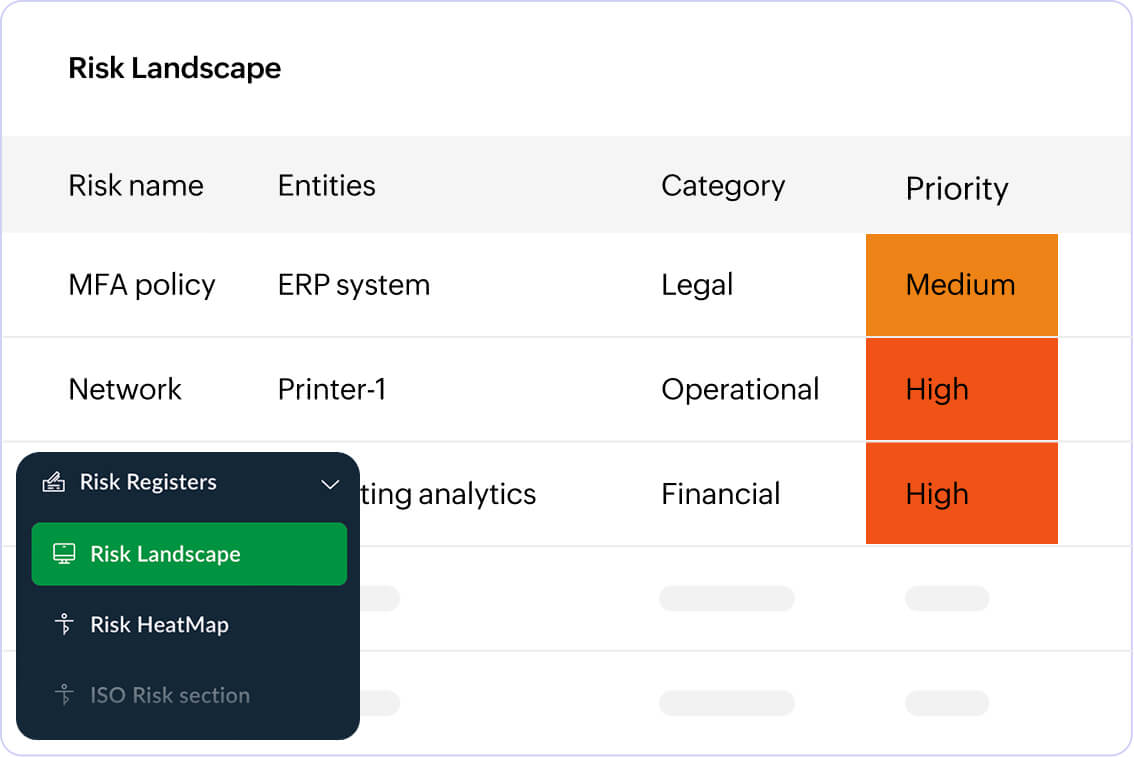This screenshot has width=1134, height=757.
Task: Click the Printer-1 entity
Action: [x=331, y=389]
